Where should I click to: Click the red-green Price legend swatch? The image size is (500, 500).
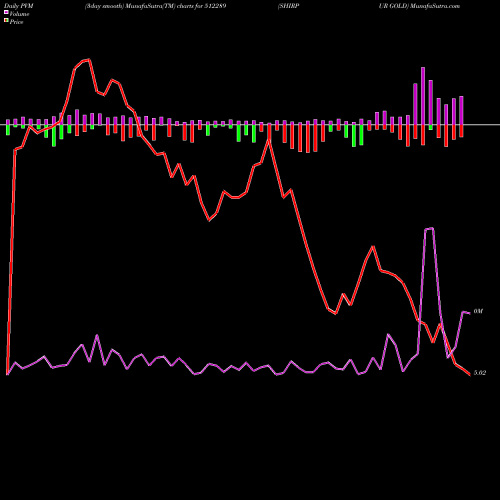6,21
